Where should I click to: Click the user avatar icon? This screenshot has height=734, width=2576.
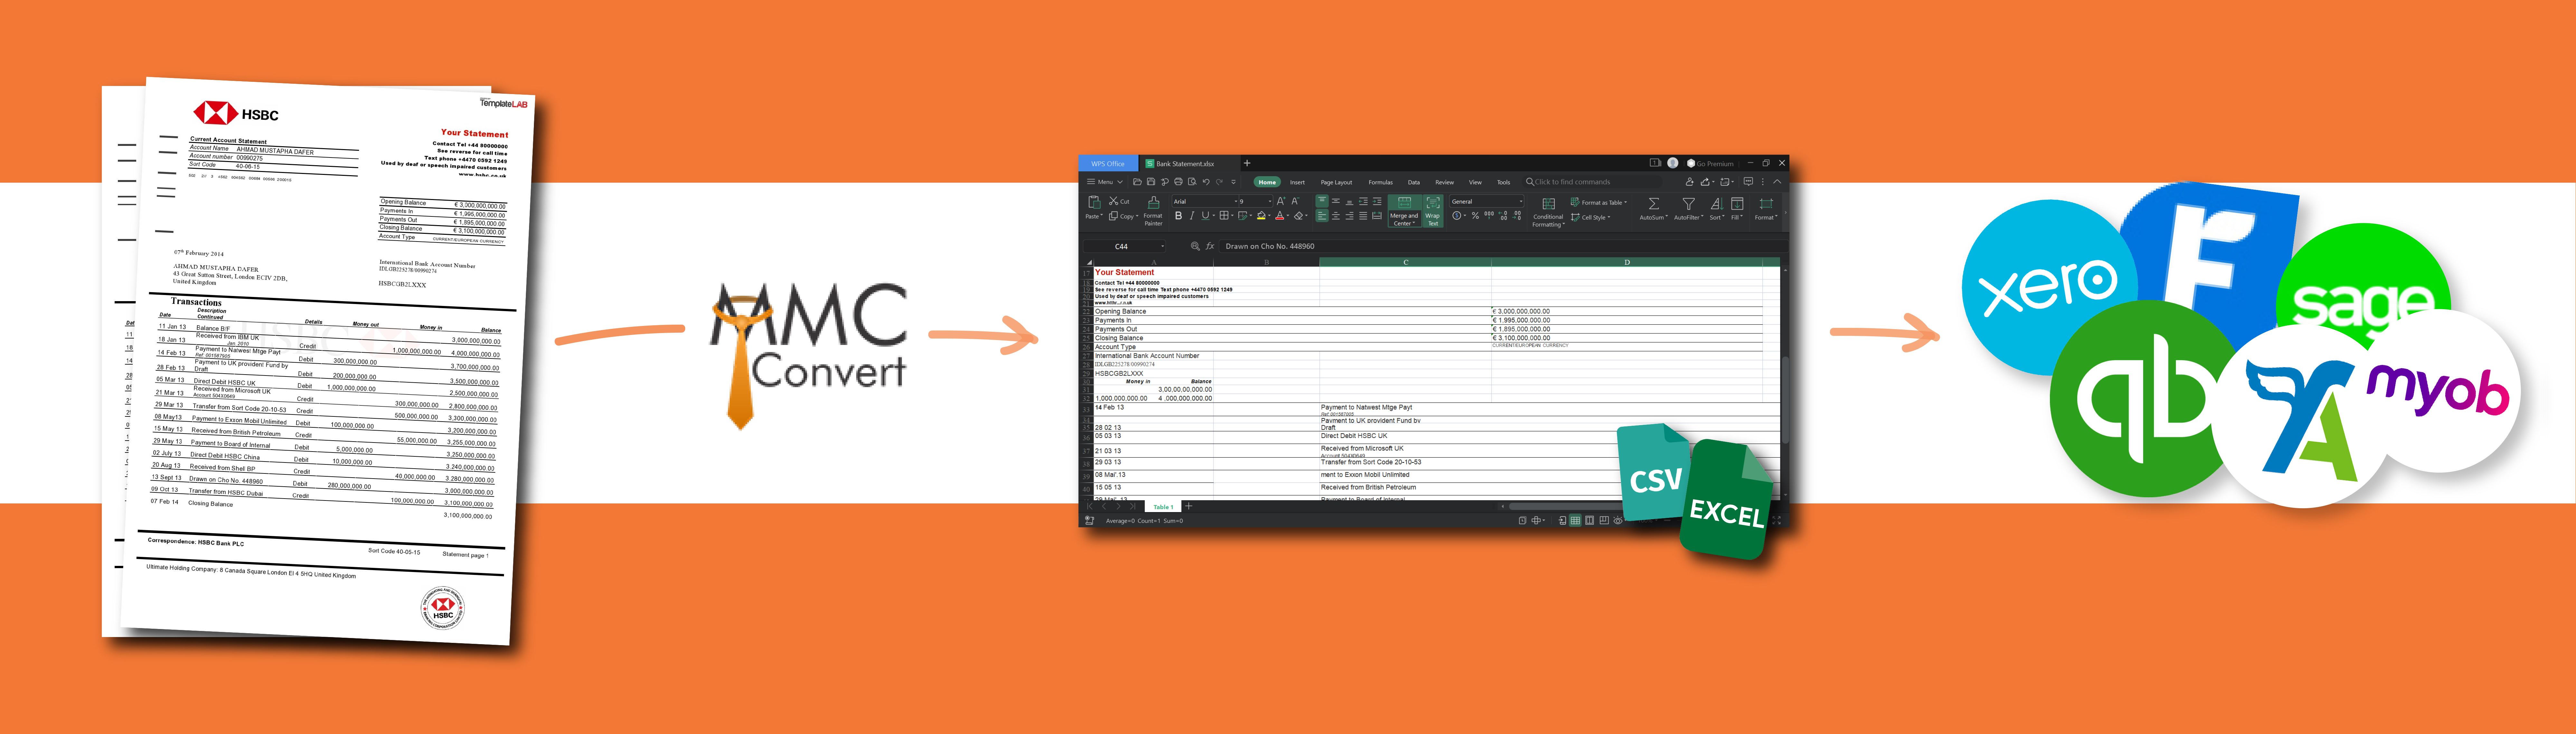pos(1673,163)
